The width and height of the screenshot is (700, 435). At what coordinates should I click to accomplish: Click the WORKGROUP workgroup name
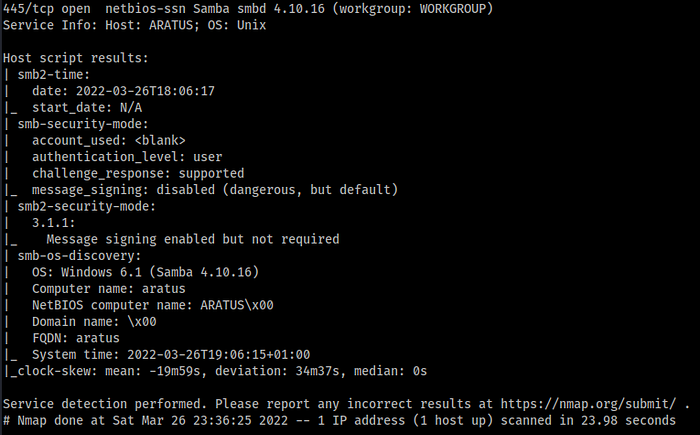[x=452, y=8]
